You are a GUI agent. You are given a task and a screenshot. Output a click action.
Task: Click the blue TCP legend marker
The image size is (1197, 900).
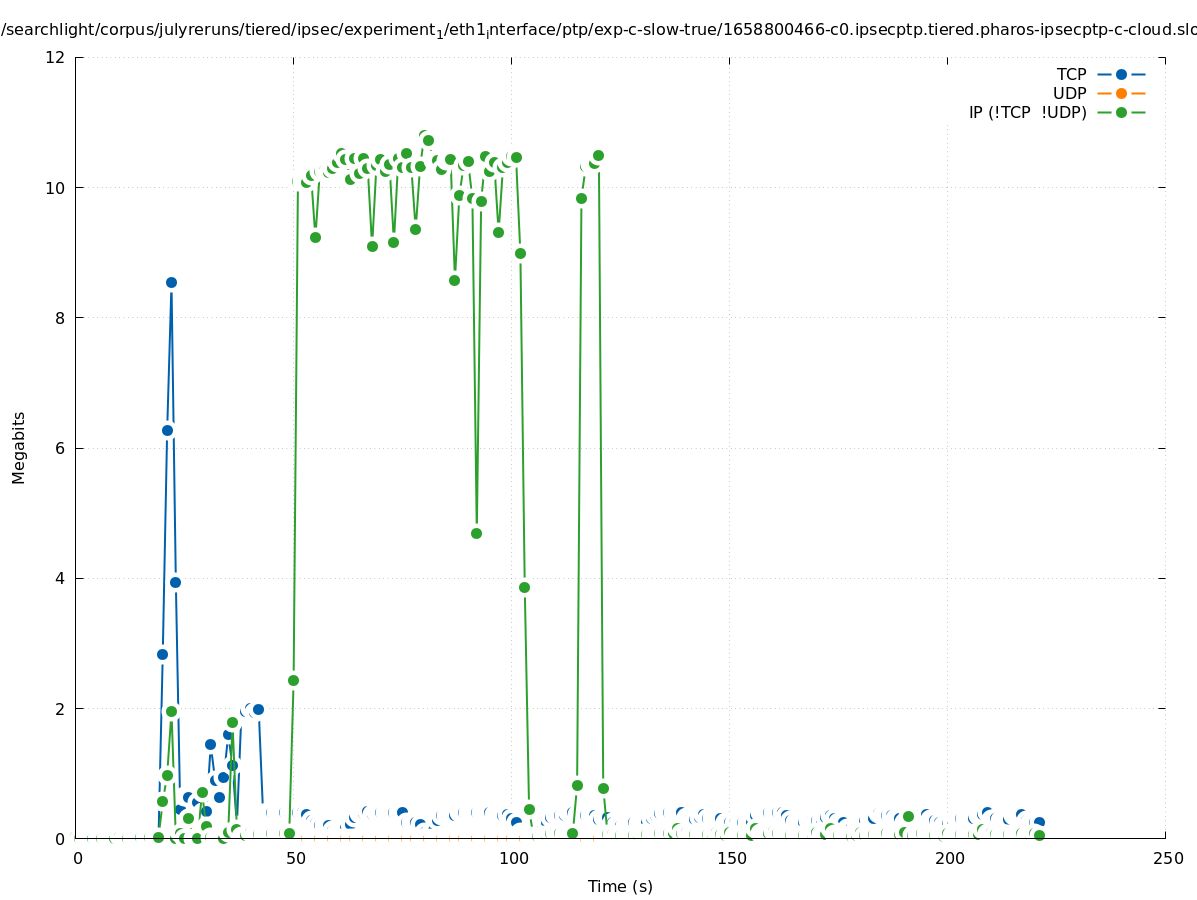click(1121, 74)
